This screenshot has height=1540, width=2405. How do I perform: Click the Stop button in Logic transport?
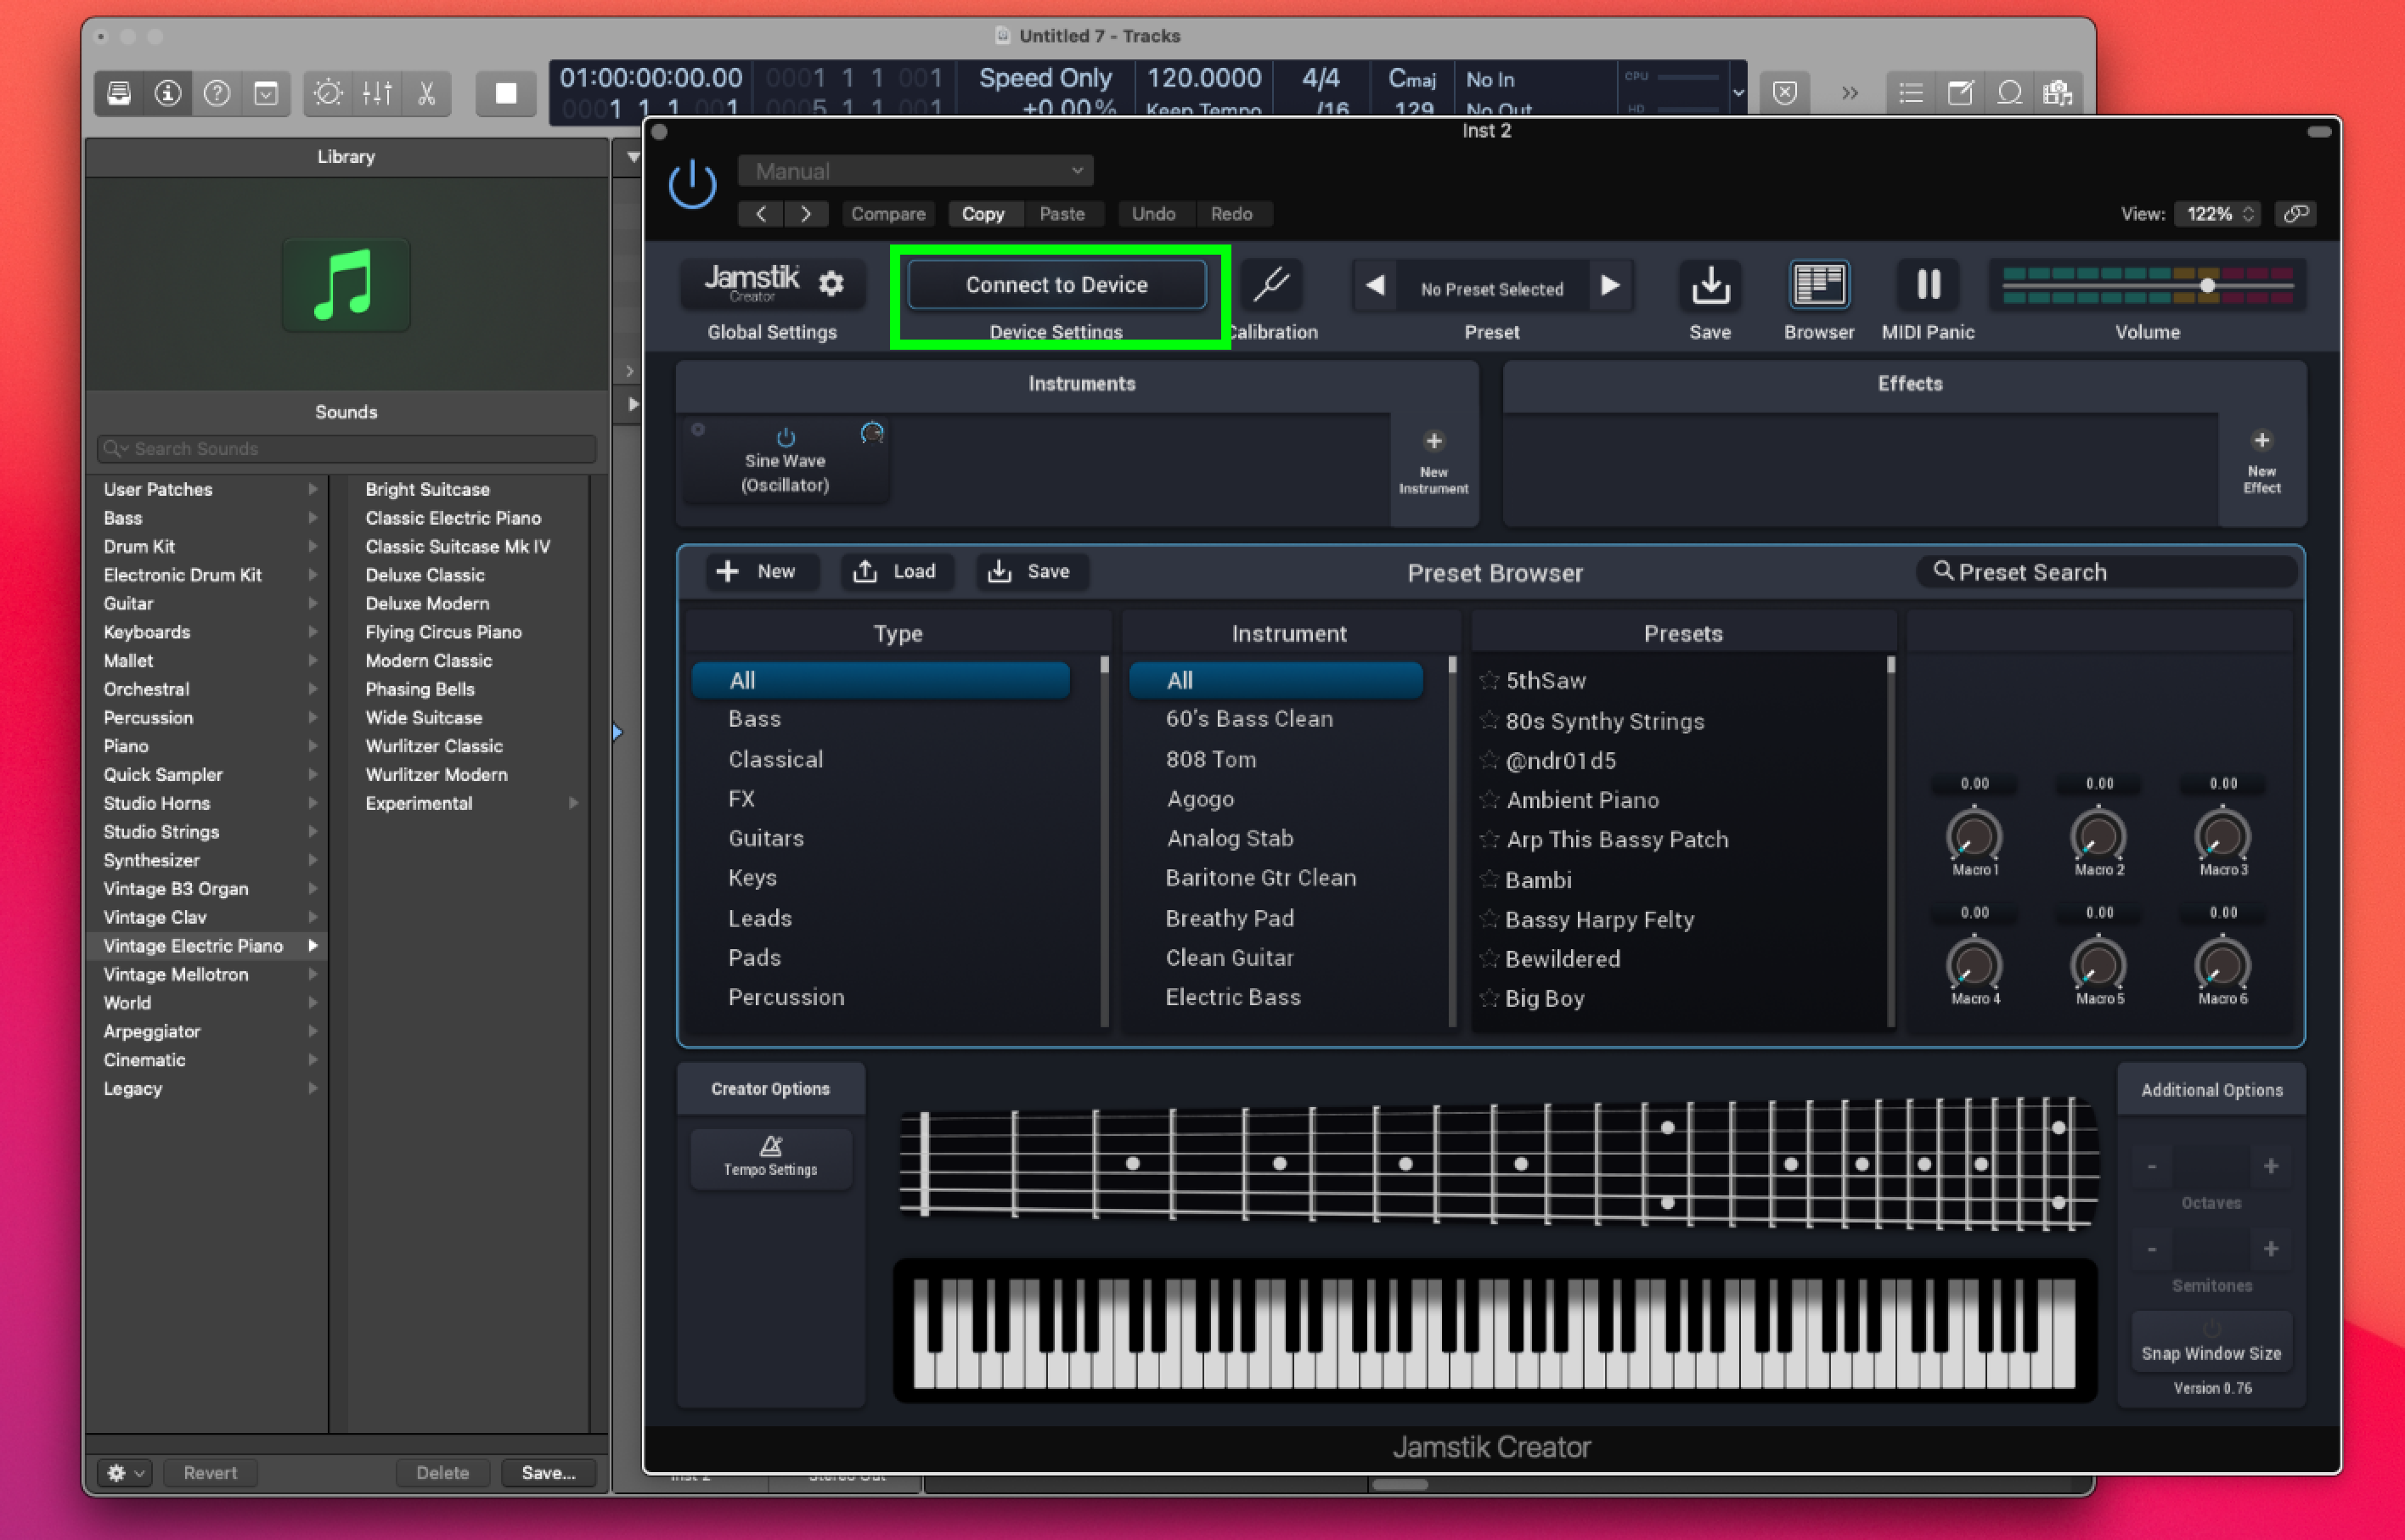(x=506, y=94)
